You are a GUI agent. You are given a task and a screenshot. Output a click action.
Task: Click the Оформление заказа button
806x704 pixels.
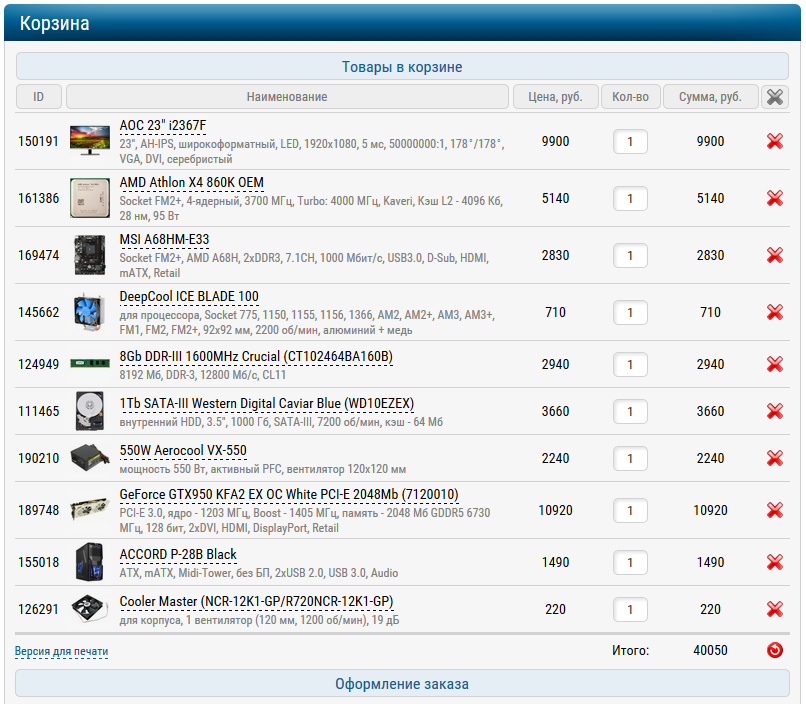402,684
